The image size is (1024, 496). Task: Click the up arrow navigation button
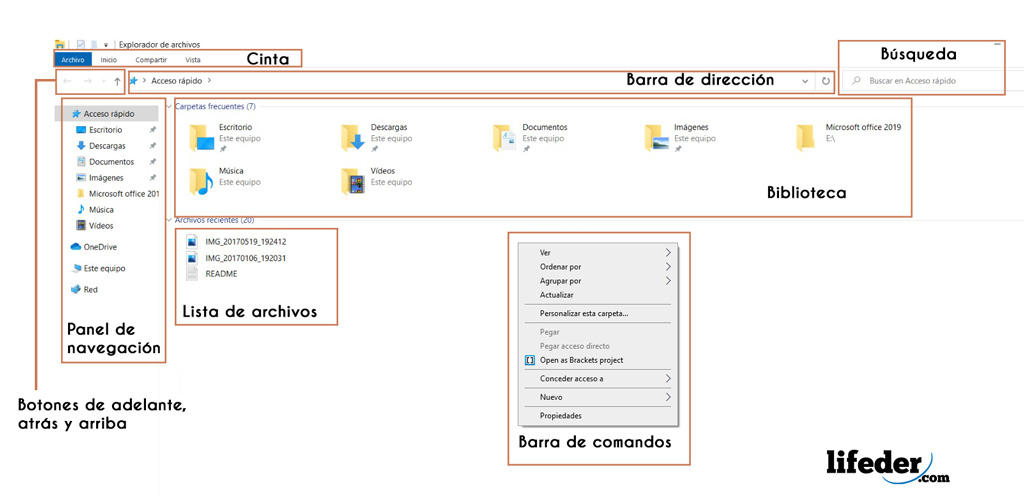click(117, 81)
